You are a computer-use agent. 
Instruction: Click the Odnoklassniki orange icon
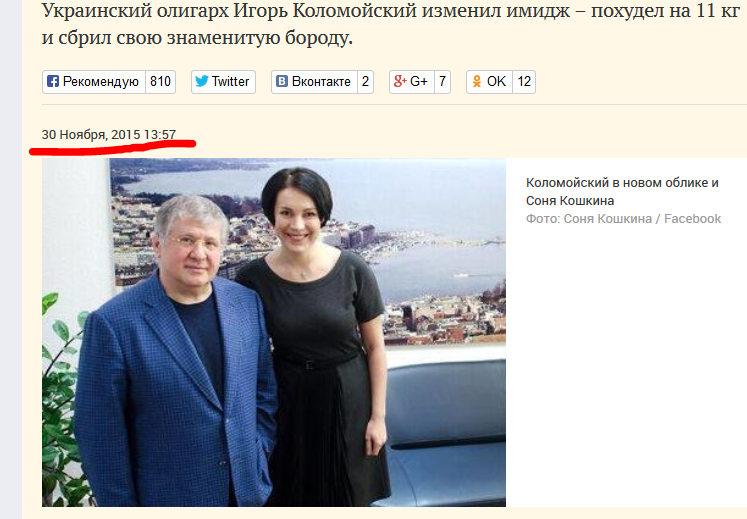pyautogui.click(x=476, y=81)
